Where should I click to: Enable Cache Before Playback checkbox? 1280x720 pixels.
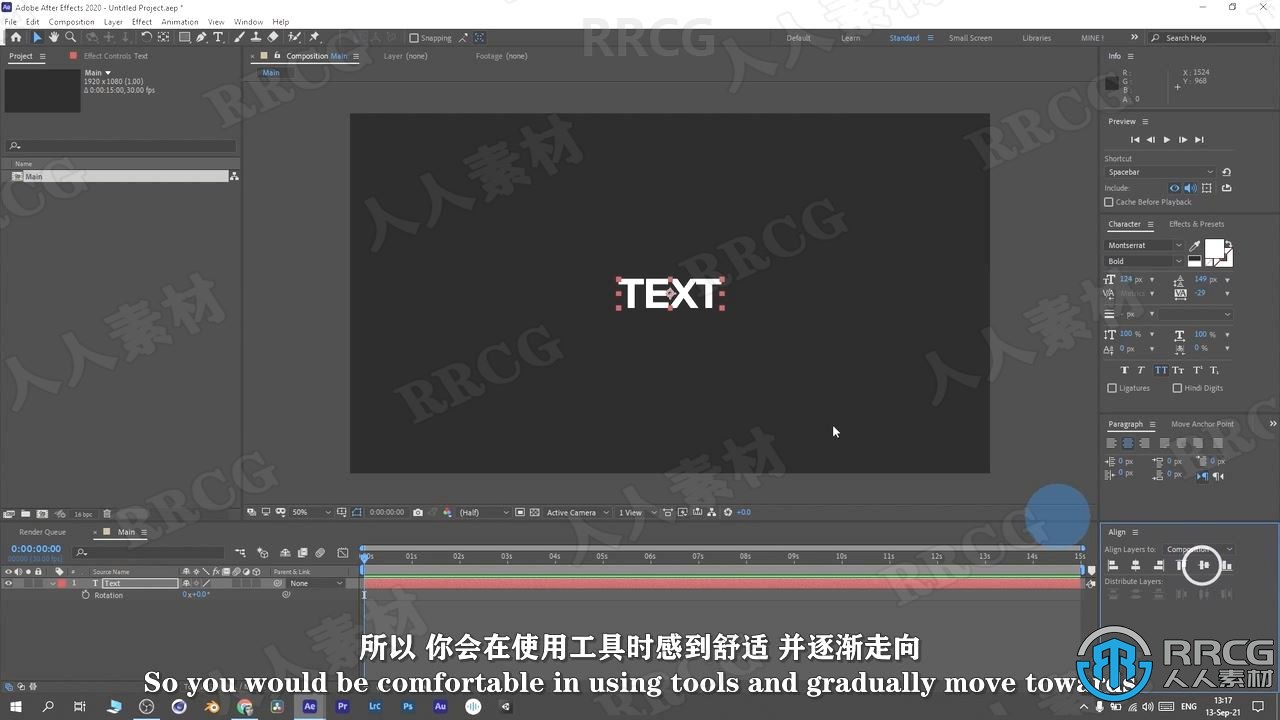[x=1109, y=202]
